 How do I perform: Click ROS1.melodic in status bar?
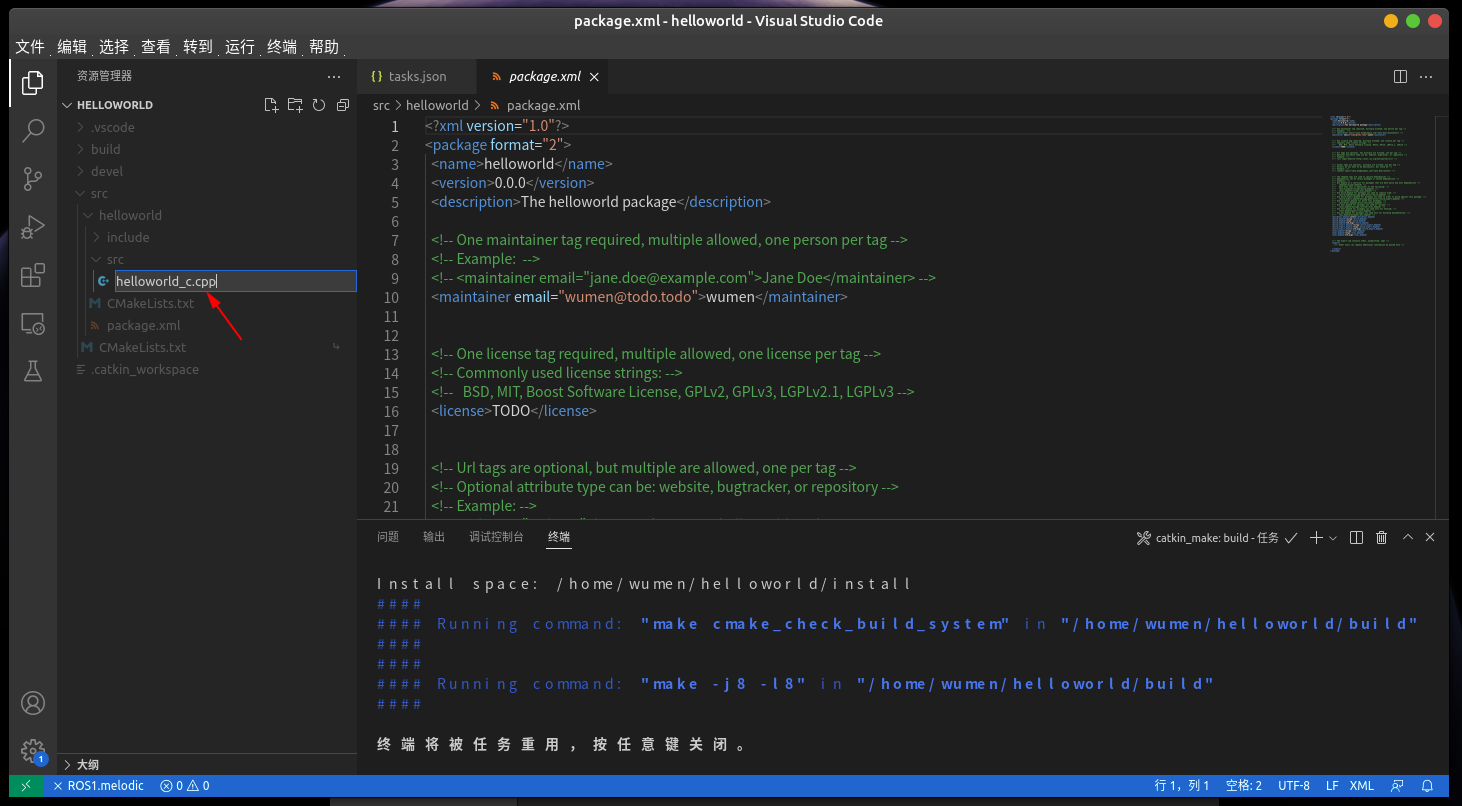point(105,786)
